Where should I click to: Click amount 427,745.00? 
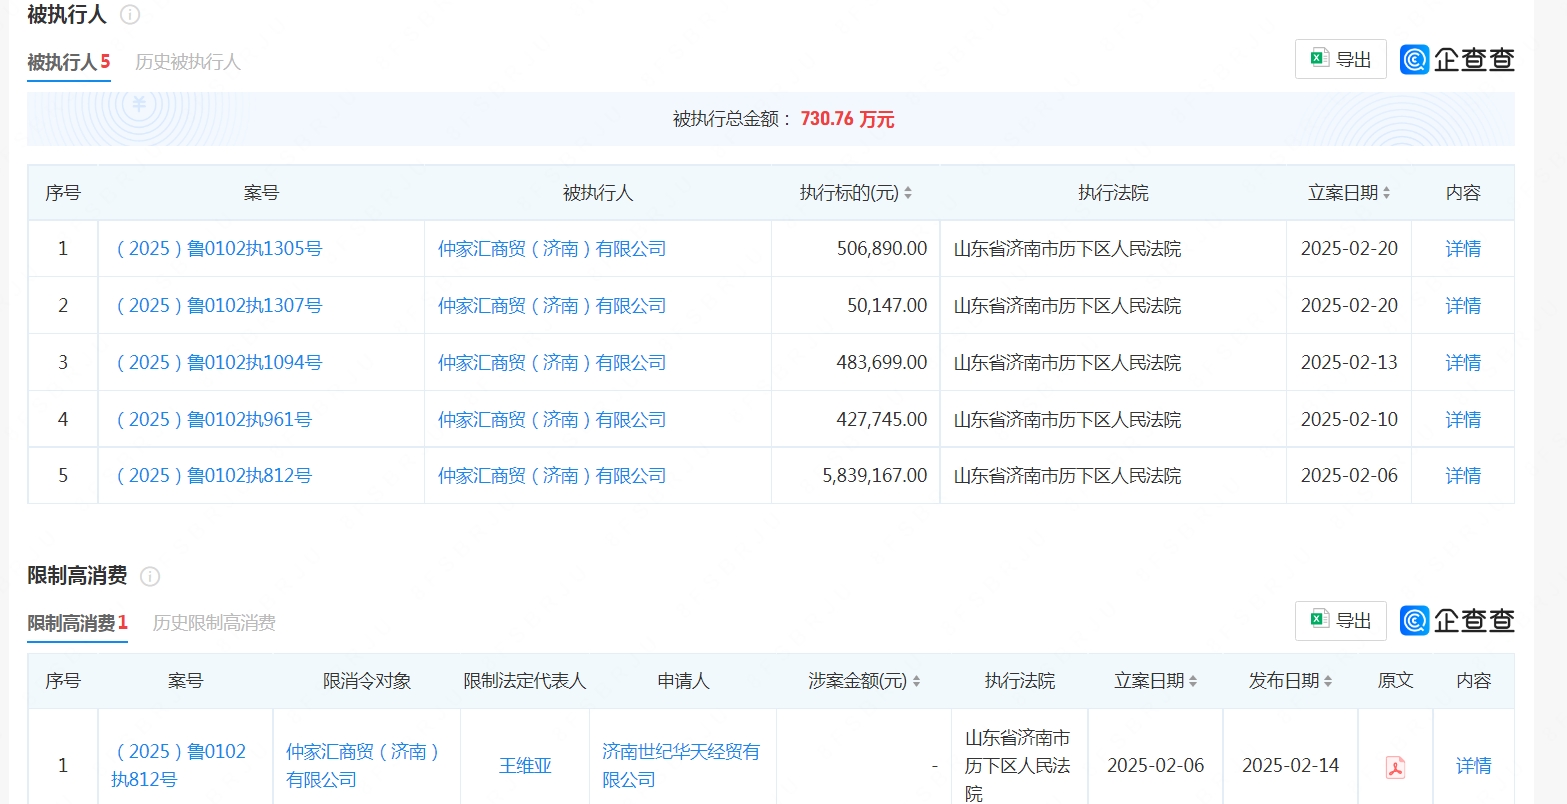point(882,420)
